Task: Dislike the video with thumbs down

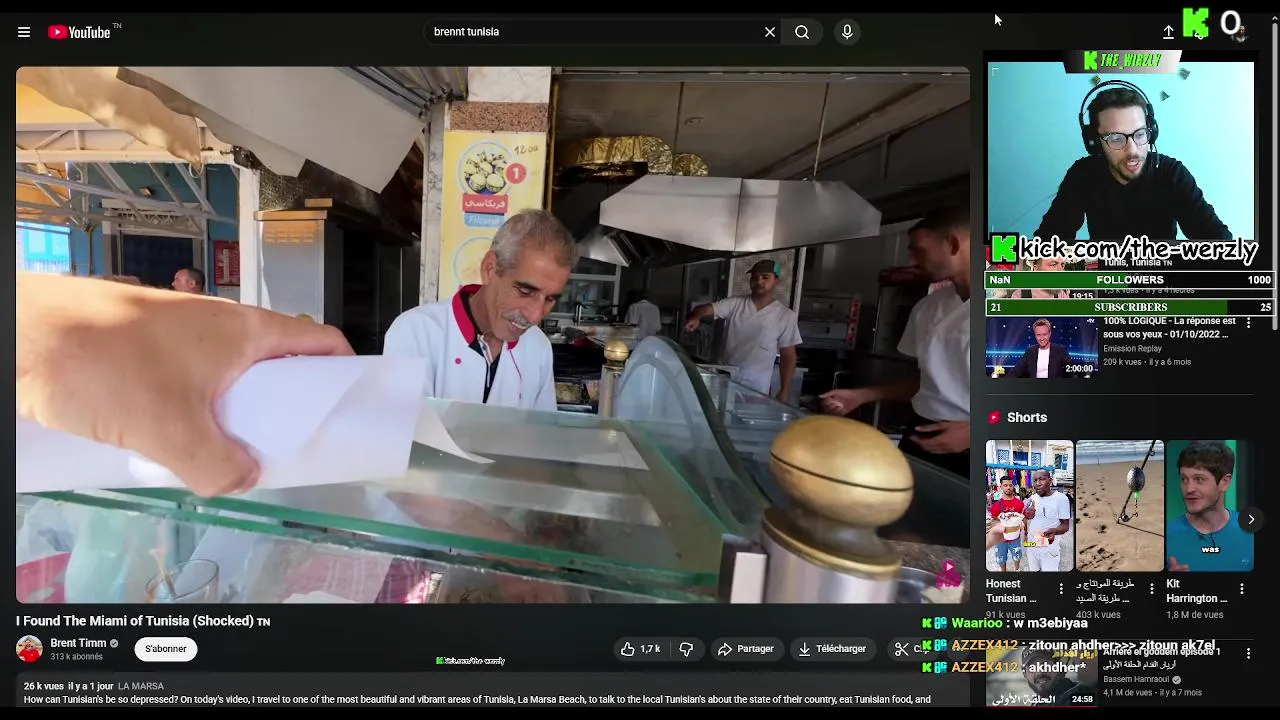Action: coord(687,649)
